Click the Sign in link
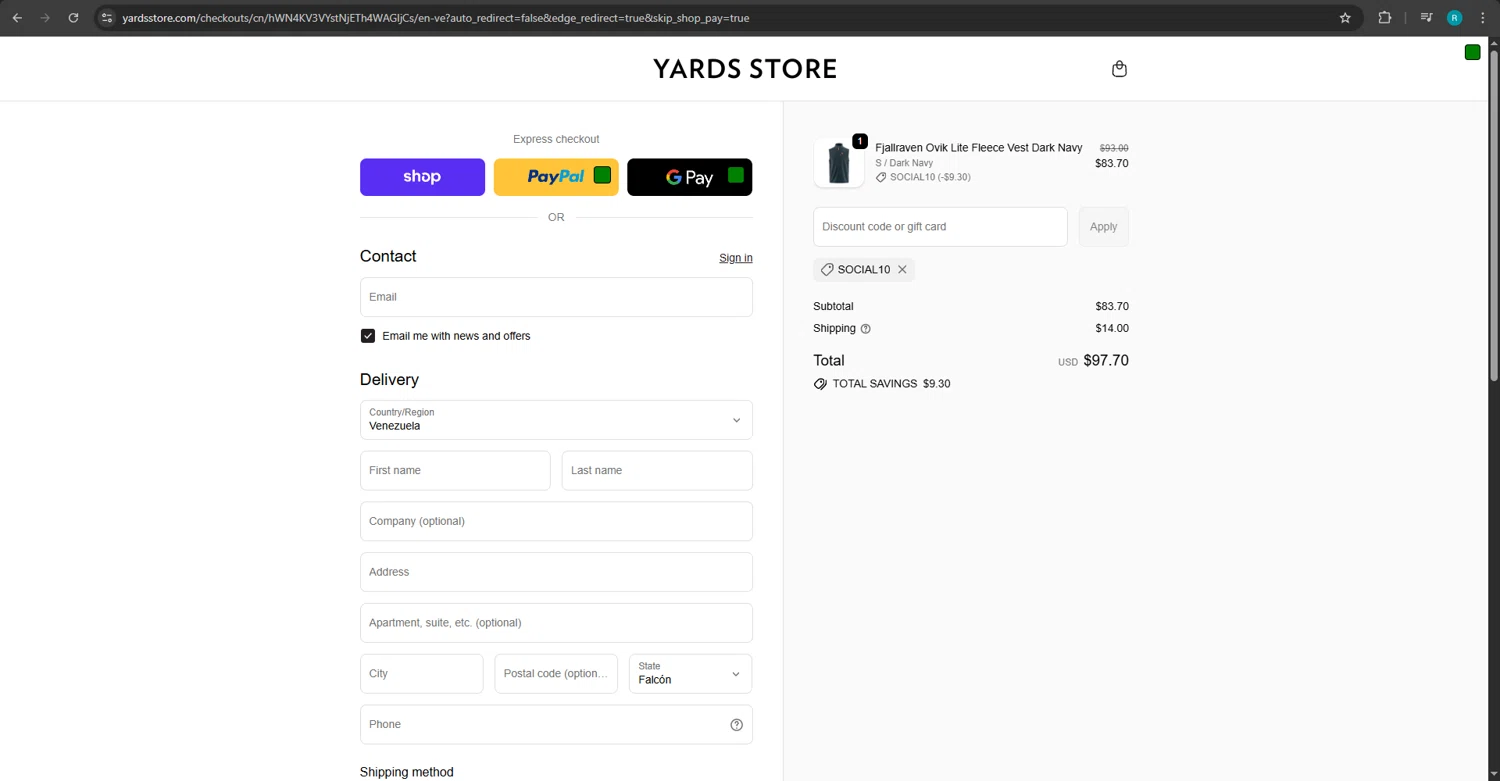This screenshot has width=1500, height=781. point(736,258)
